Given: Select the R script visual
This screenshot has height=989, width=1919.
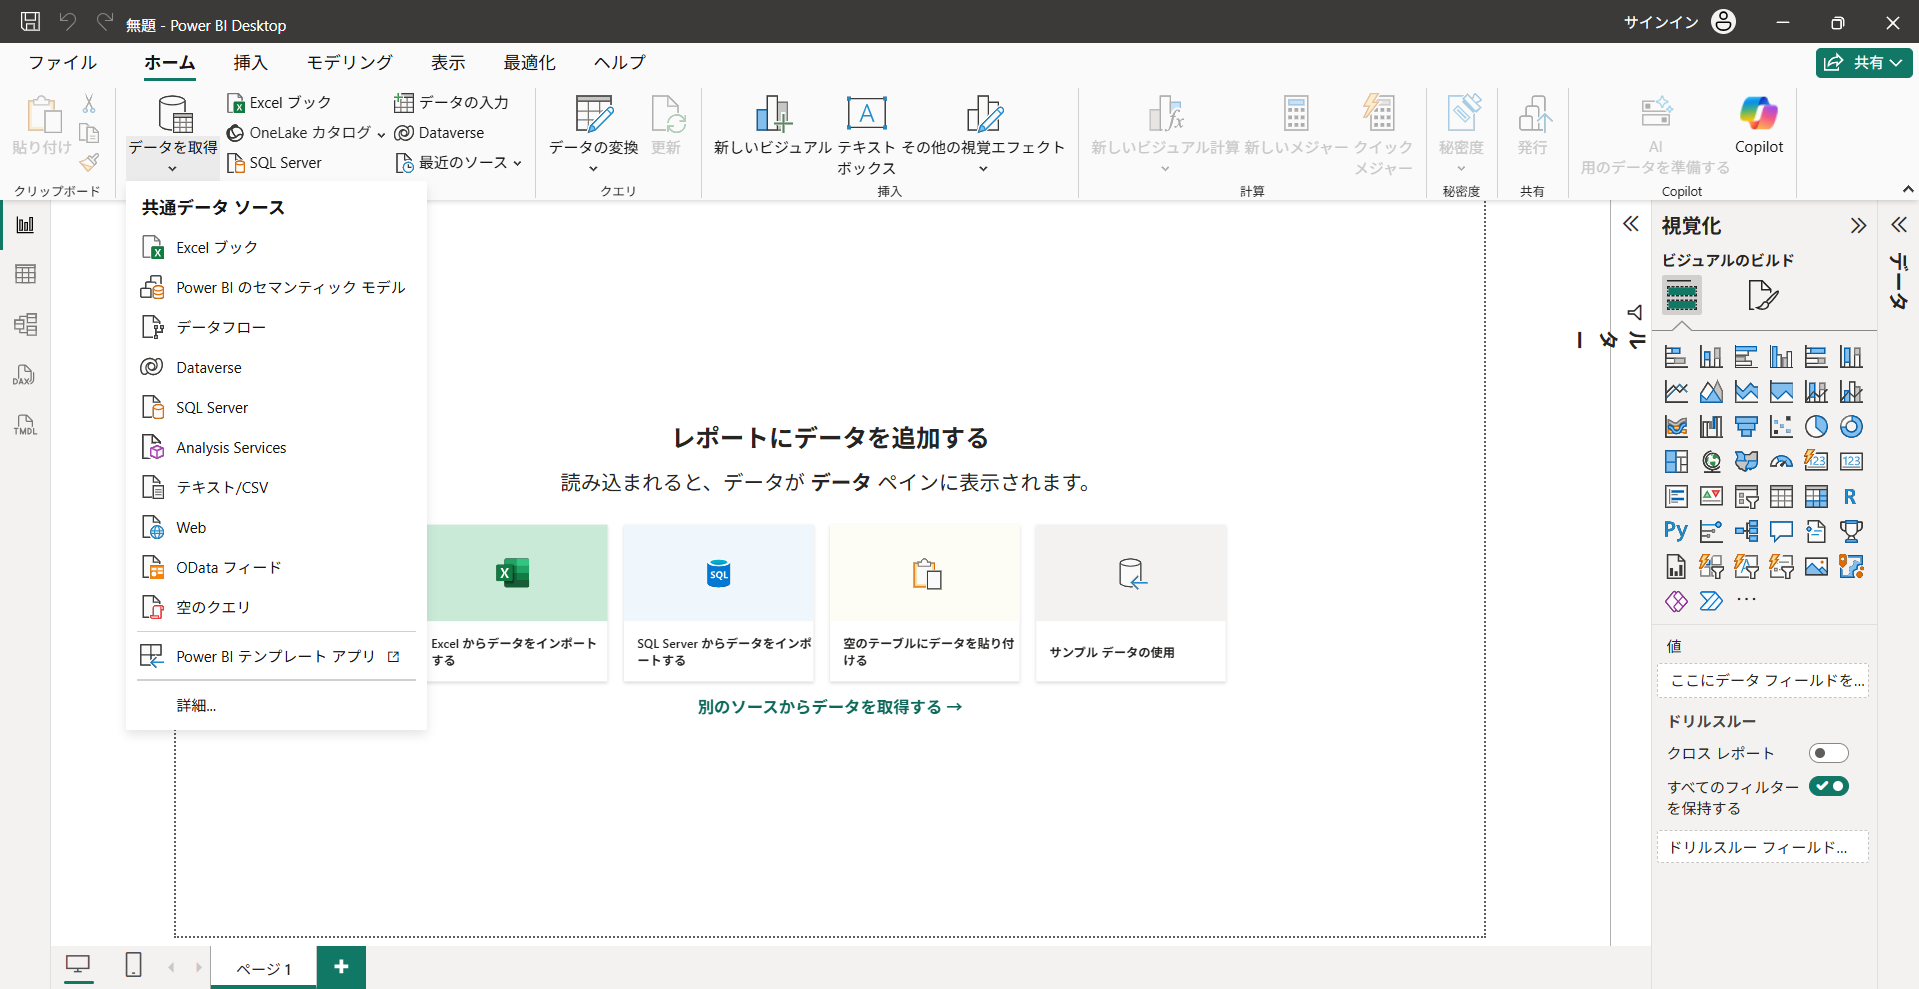Looking at the screenshot, I should (1851, 496).
